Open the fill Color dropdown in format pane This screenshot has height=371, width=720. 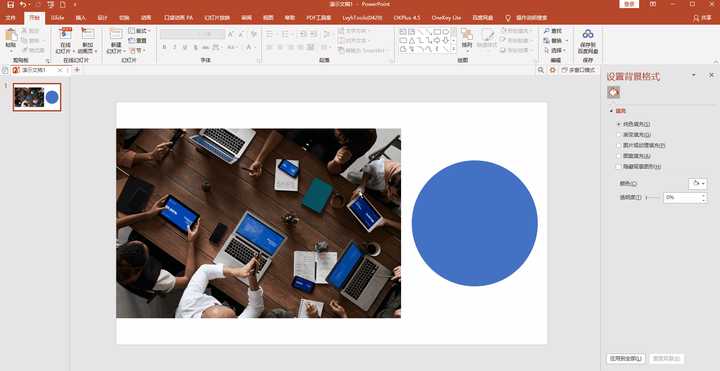(x=698, y=184)
